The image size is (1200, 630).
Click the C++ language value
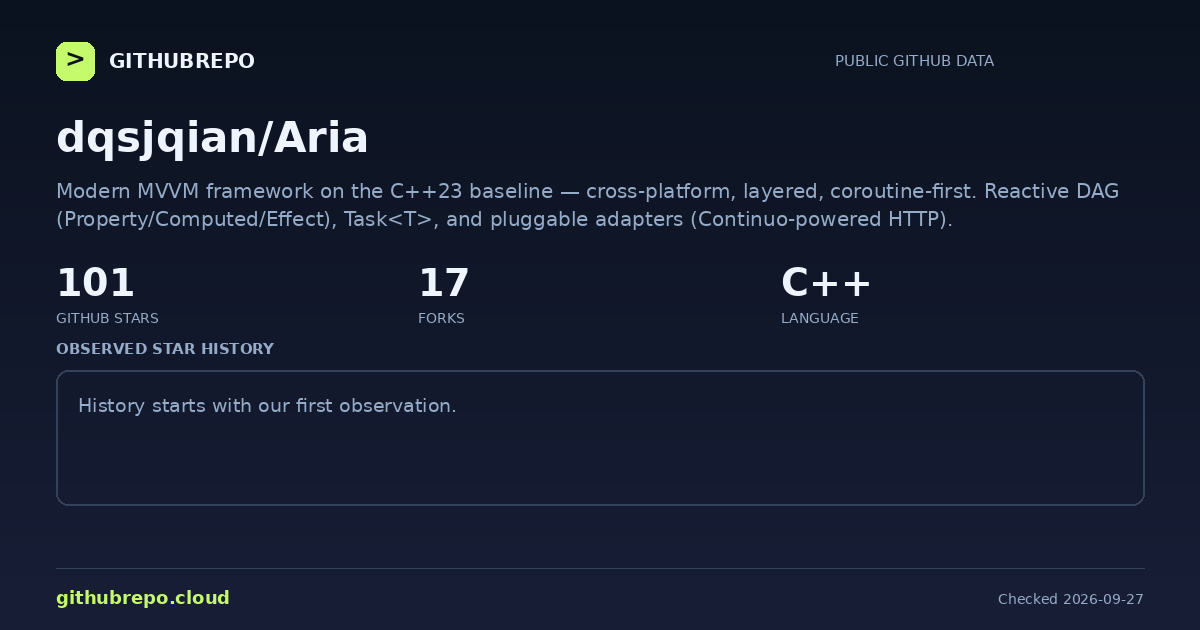pos(826,283)
